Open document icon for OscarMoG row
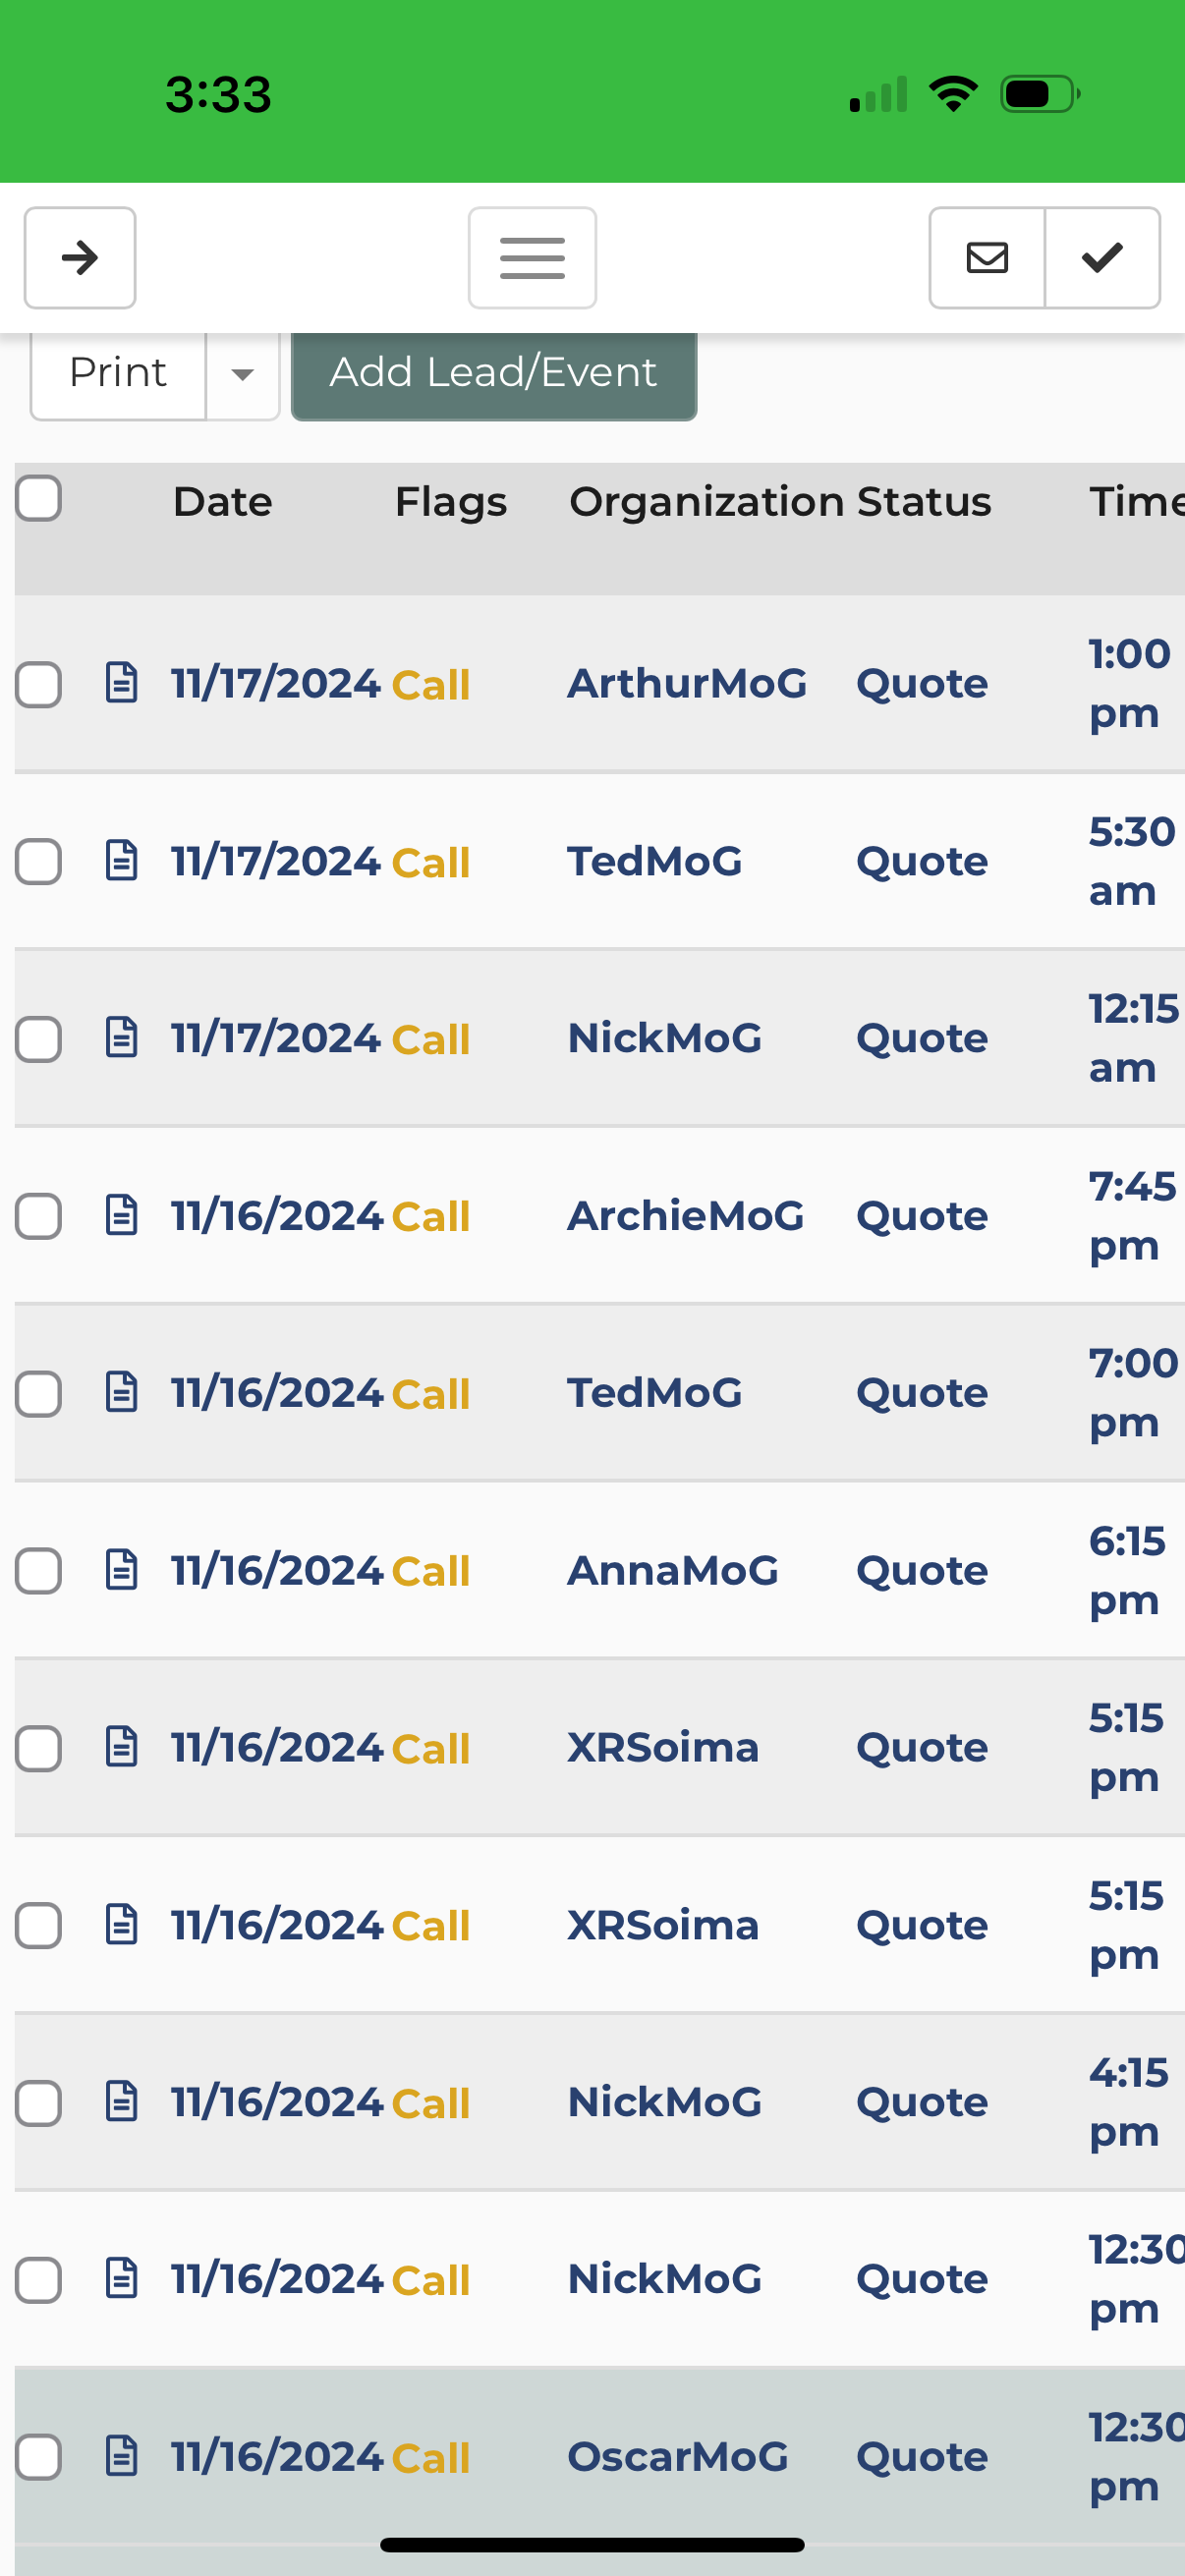 122,2455
